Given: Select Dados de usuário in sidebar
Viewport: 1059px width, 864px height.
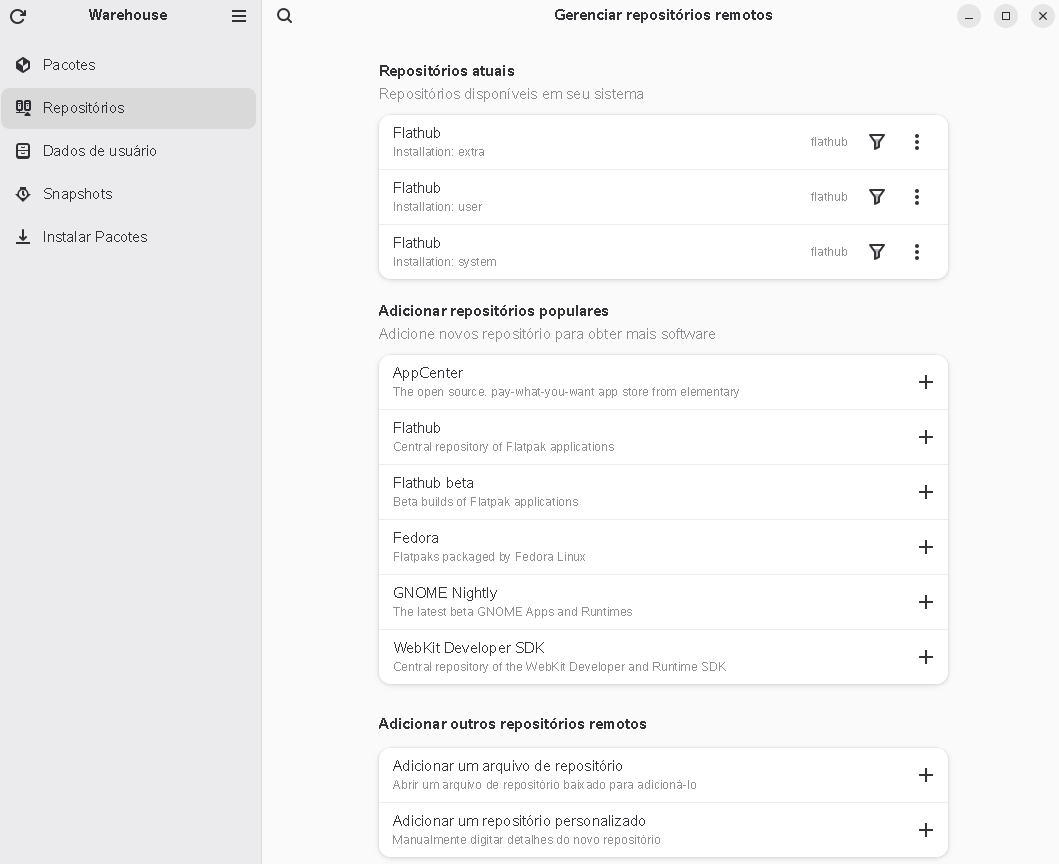Looking at the screenshot, I should (99, 151).
